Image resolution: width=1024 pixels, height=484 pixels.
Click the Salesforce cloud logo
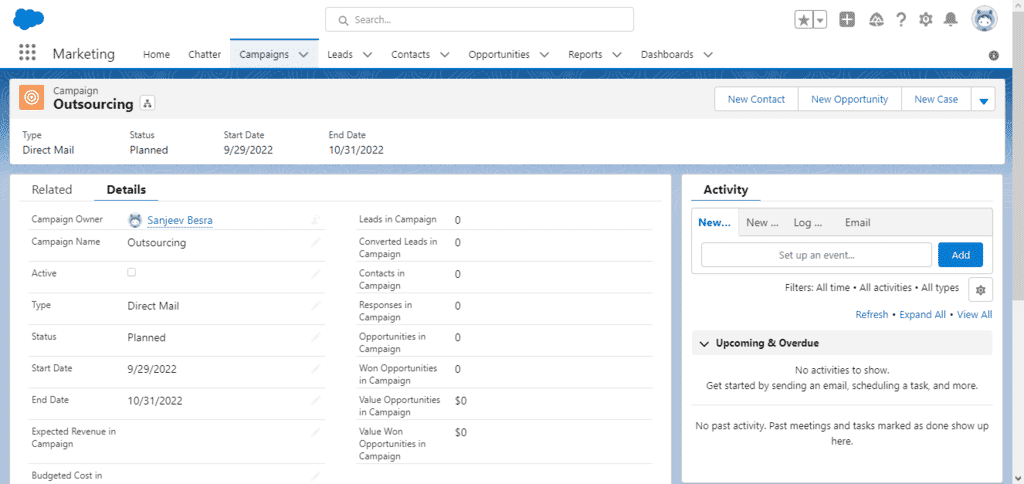(29, 20)
